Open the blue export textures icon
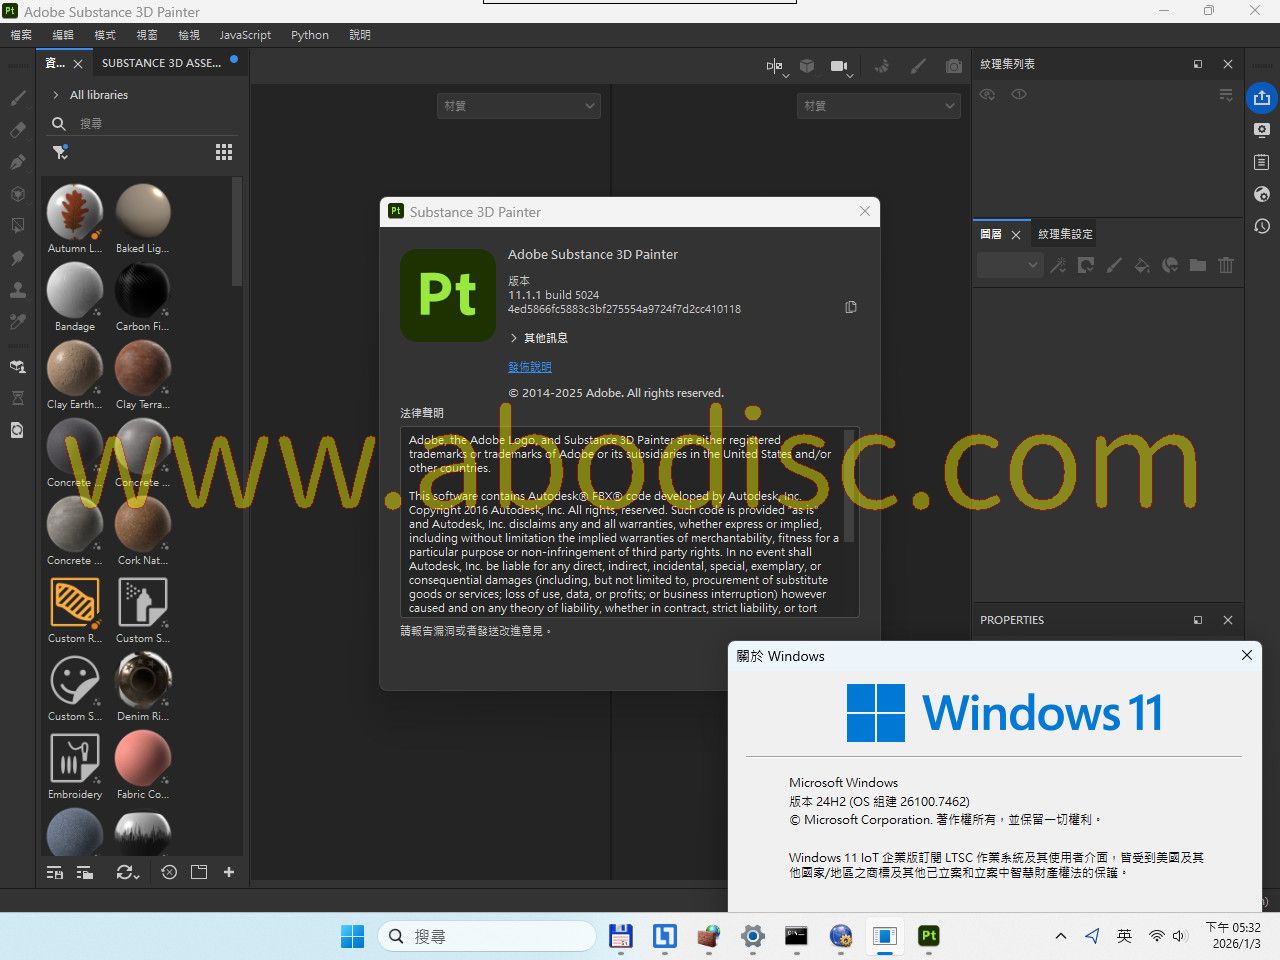 pyautogui.click(x=1262, y=98)
